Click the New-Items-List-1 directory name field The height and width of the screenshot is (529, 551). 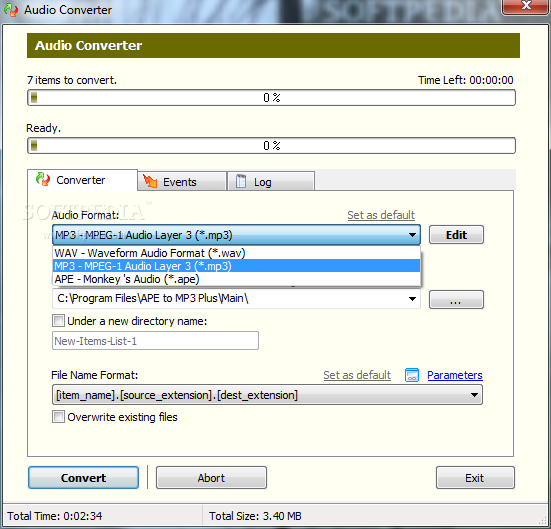[x=155, y=341]
